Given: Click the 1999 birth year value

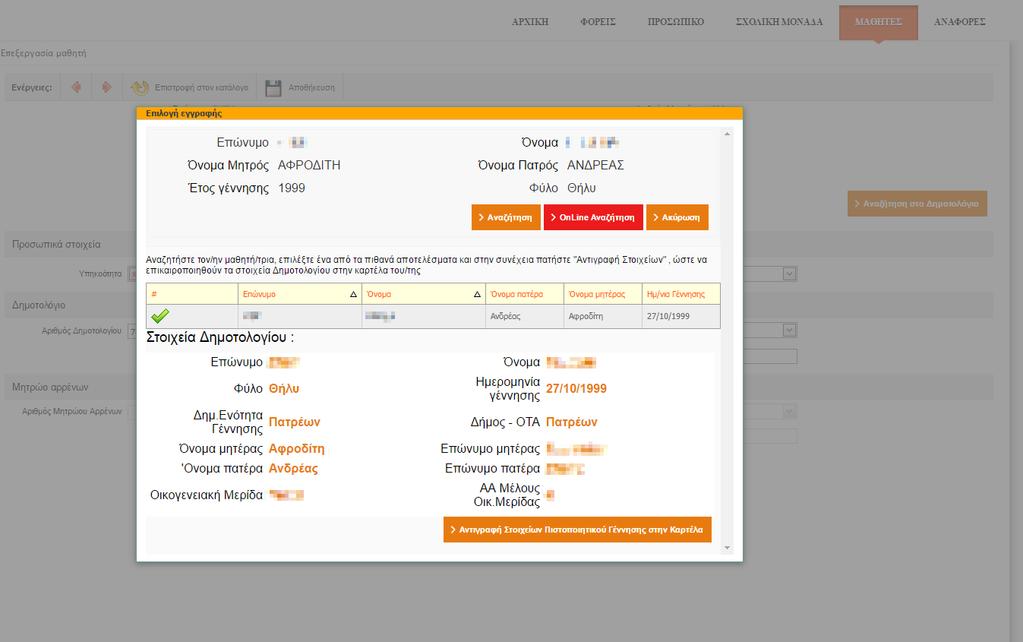Looking at the screenshot, I should 292,188.
